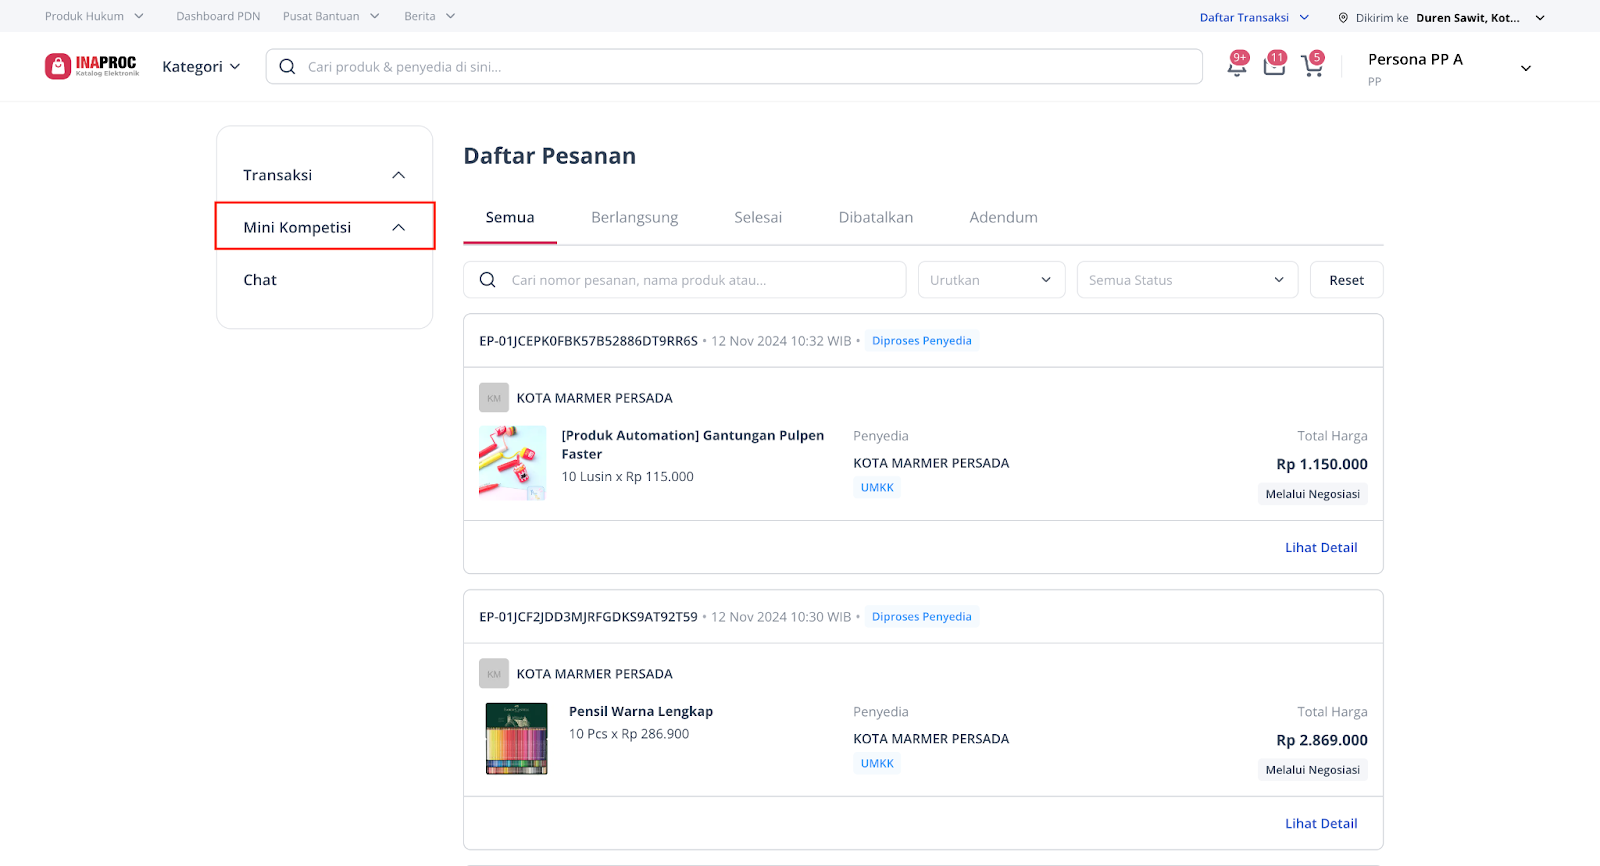This screenshot has width=1600, height=866.
Task: Open the shopping cart icon
Action: click(x=1311, y=66)
